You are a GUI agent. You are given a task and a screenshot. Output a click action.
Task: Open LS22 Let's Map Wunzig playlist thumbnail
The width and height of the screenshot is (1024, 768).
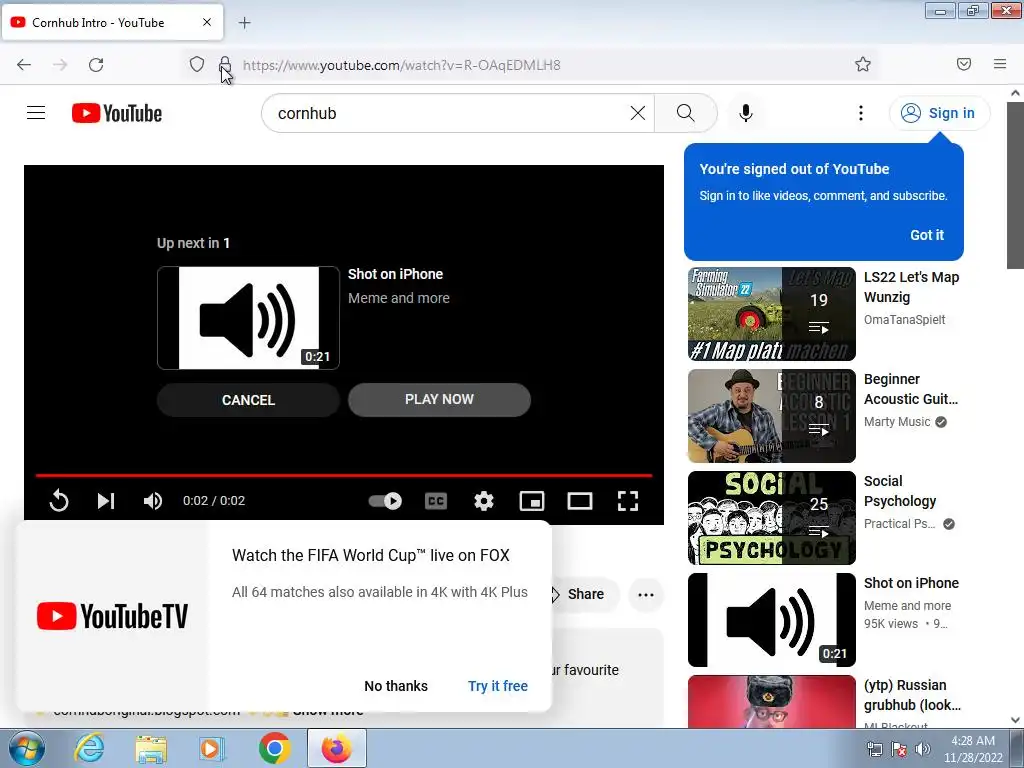[x=771, y=313]
